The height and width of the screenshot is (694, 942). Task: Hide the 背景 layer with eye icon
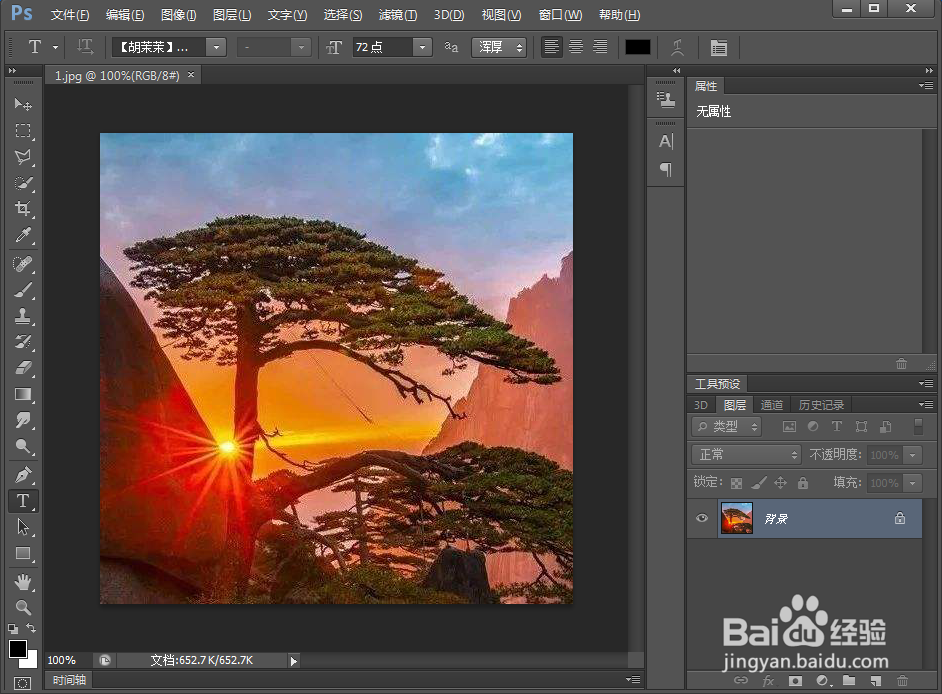(x=702, y=518)
